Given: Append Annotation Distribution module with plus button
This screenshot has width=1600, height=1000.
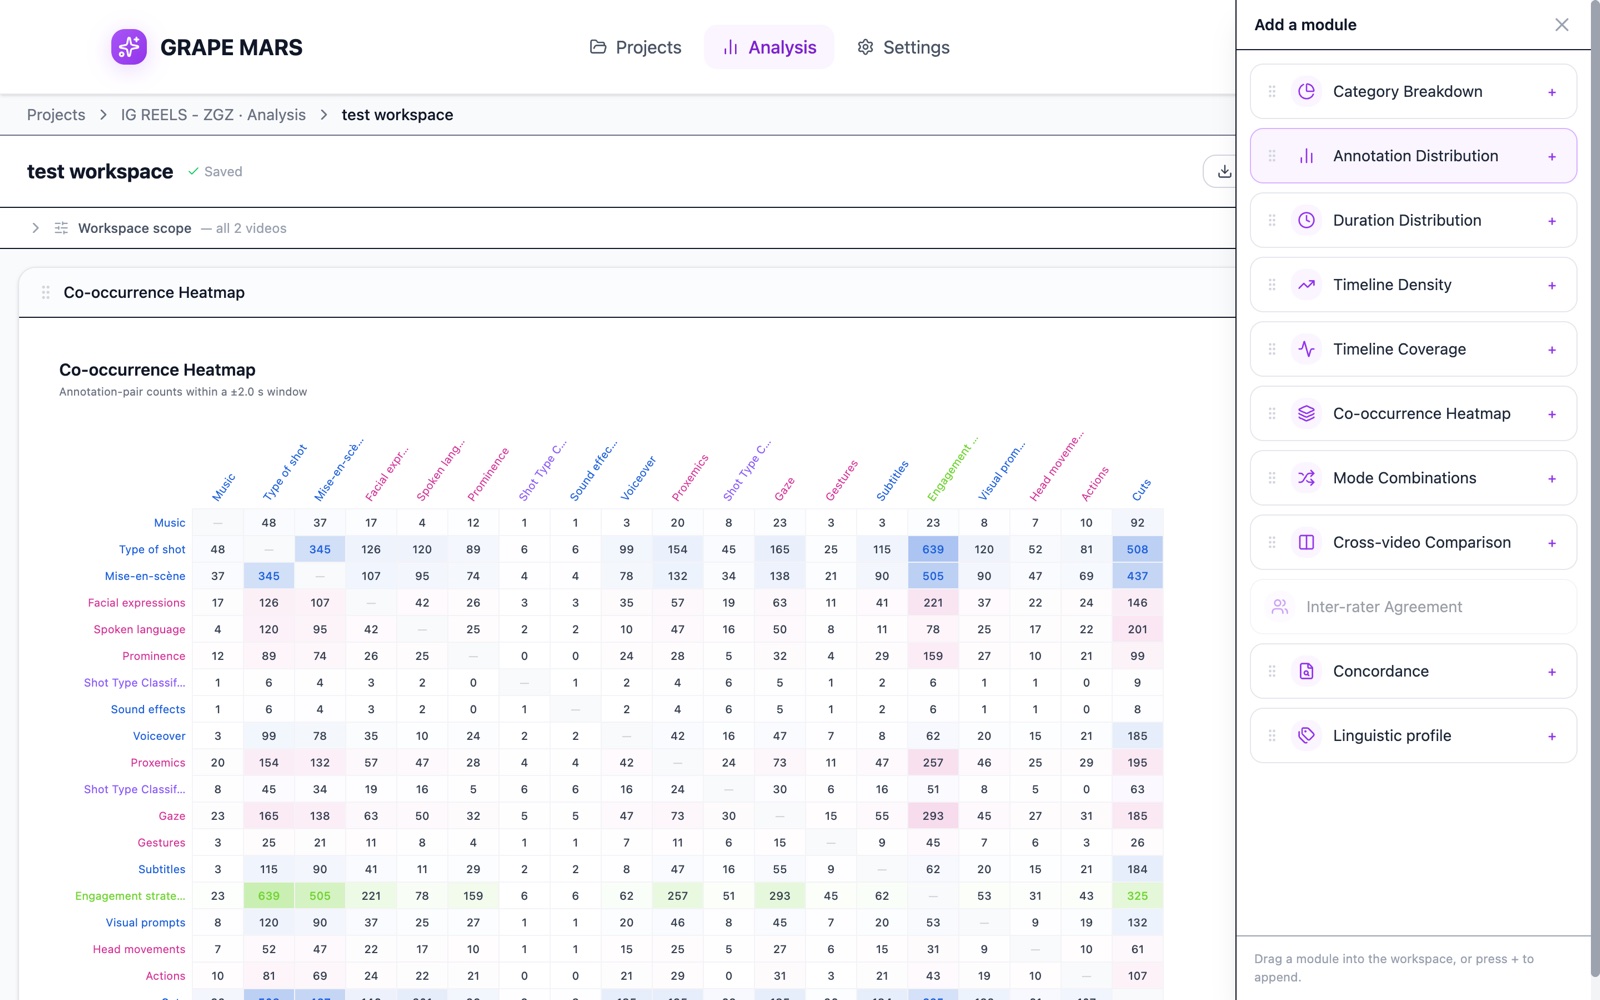Looking at the screenshot, I should click(x=1552, y=156).
